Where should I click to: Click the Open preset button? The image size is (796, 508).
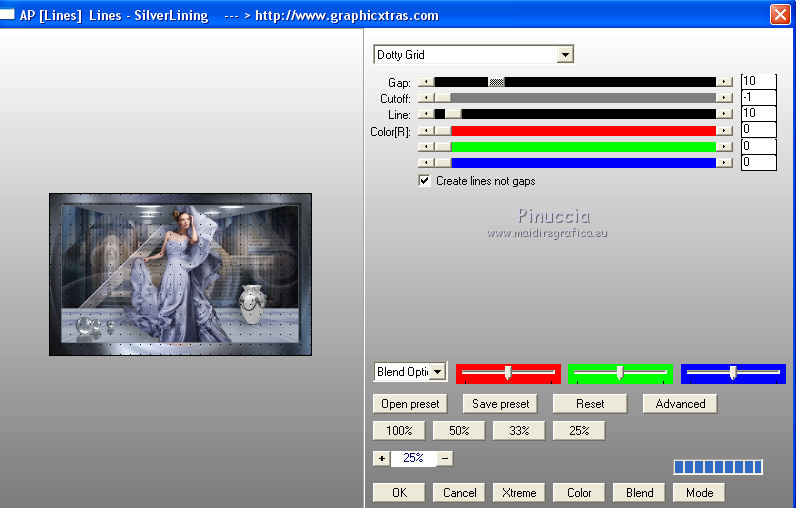[410, 404]
